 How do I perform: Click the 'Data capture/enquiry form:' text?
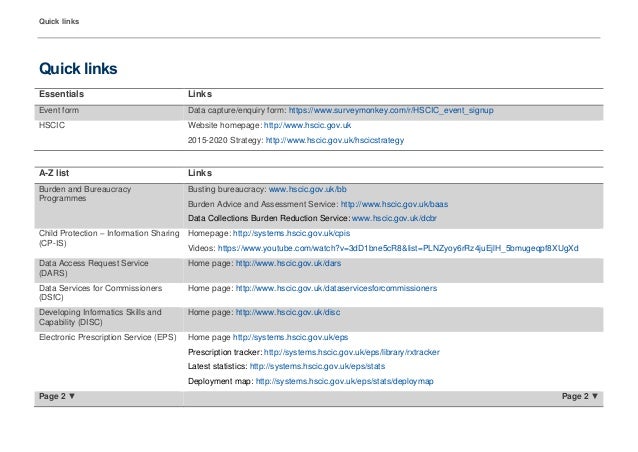pos(237,110)
